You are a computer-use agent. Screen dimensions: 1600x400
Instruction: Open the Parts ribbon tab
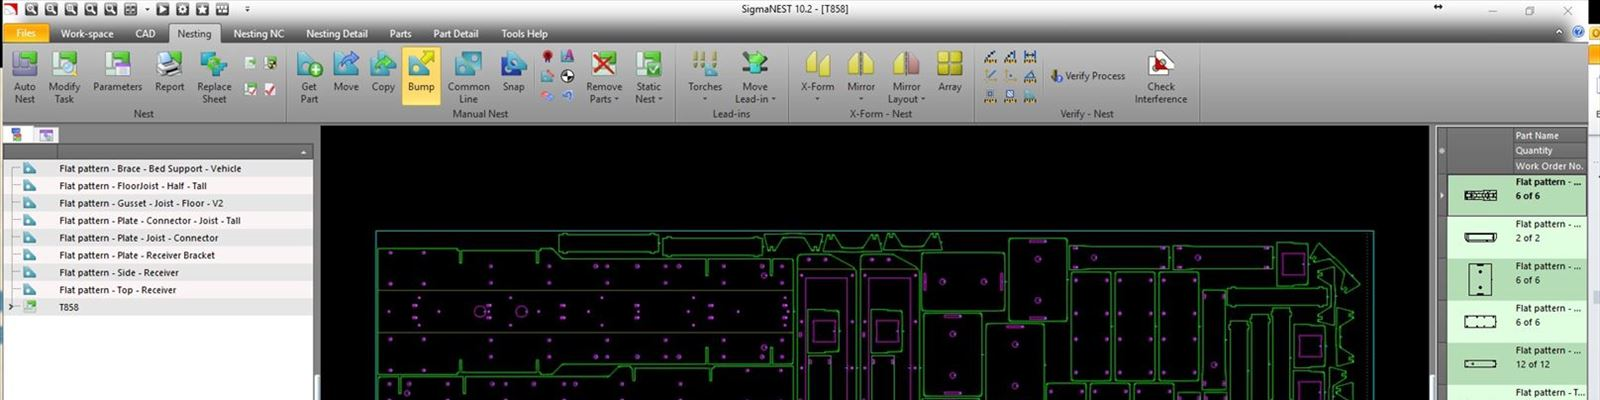tap(400, 33)
